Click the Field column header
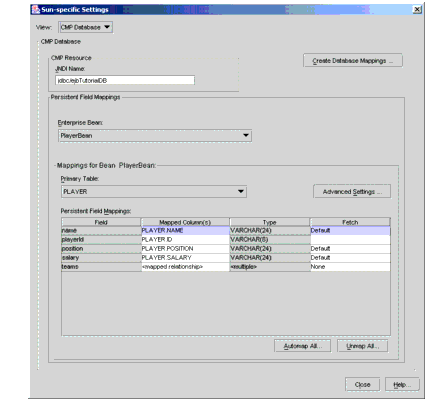This screenshot has height=399, width=426. click(x=101, y=222)
